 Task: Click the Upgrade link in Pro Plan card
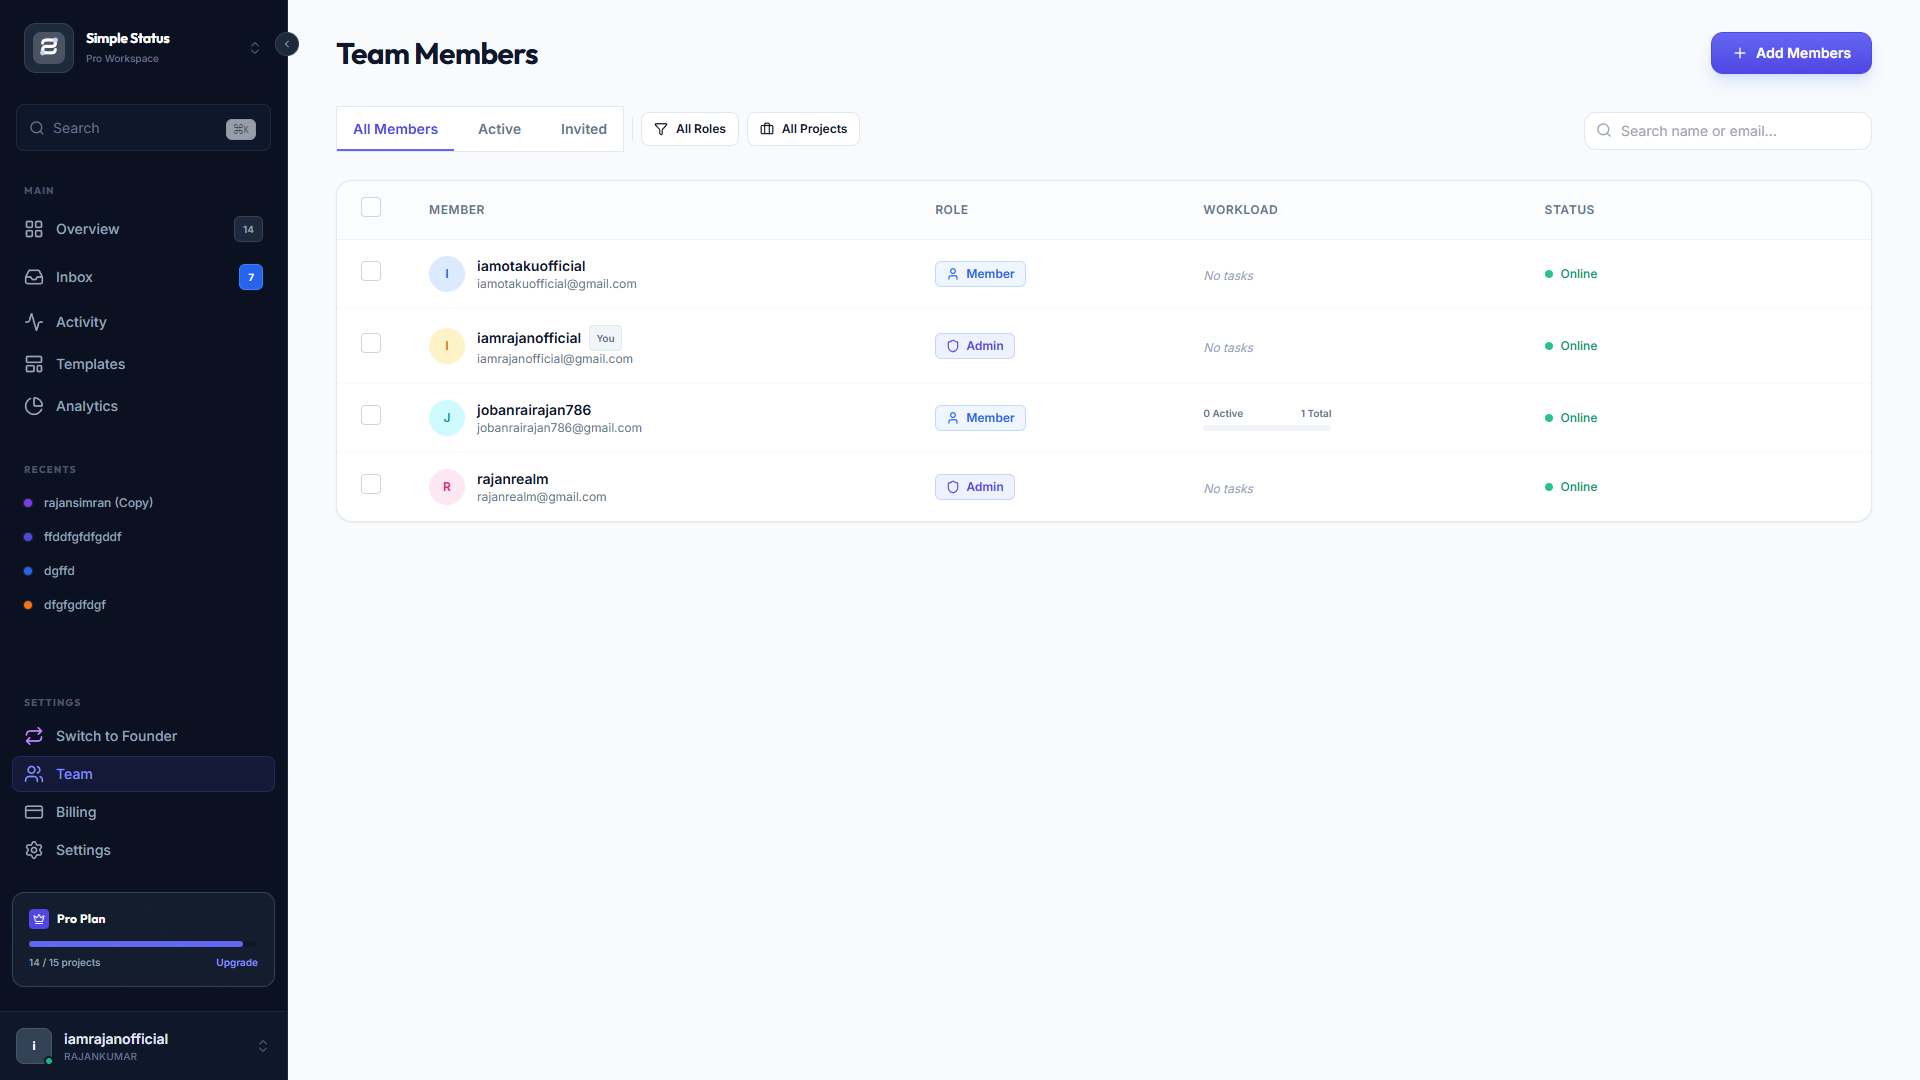[x=237, y=963]
